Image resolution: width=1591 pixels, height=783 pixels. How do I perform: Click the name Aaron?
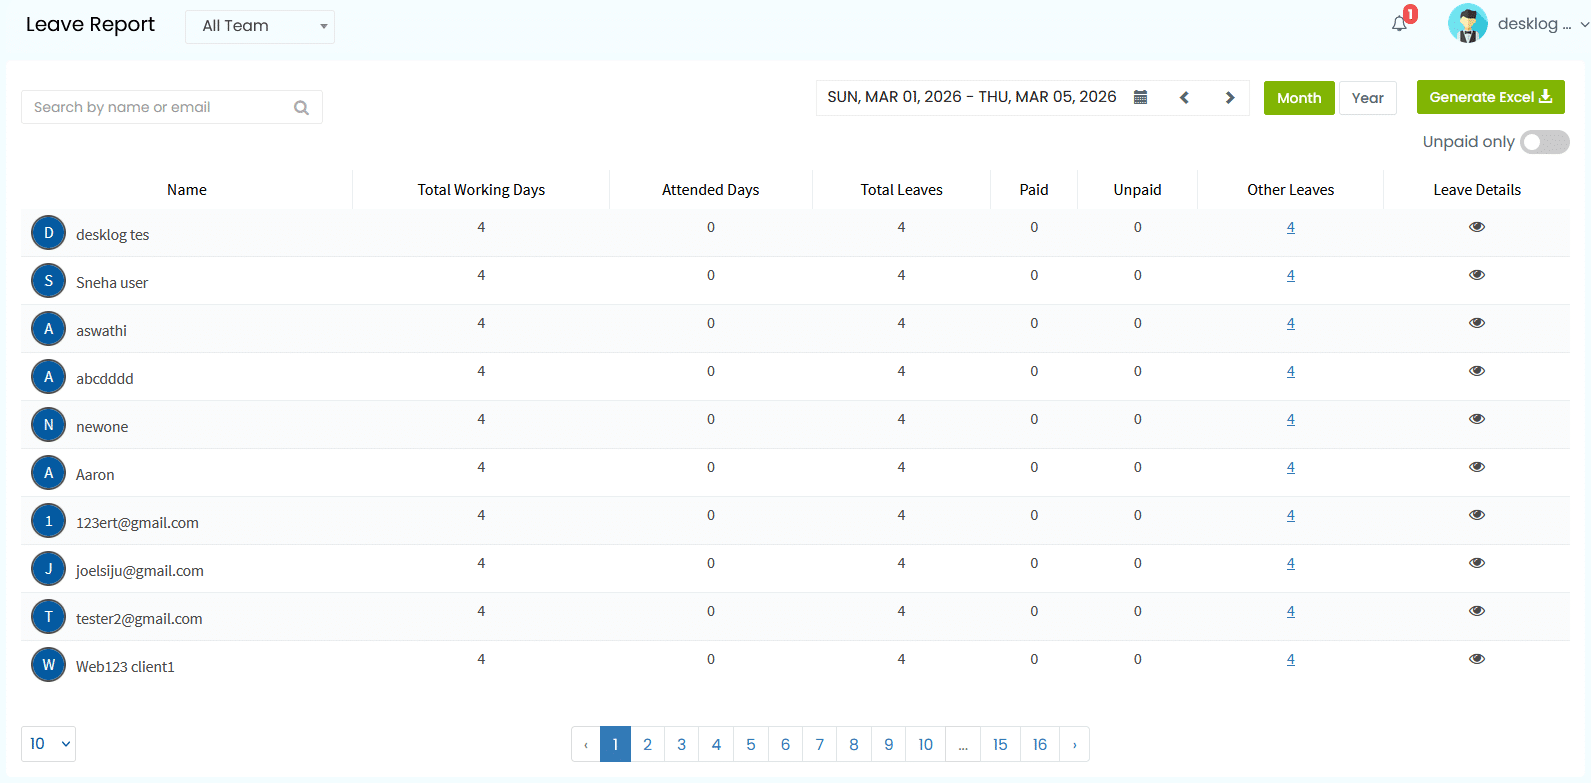[x=95, y=475]
